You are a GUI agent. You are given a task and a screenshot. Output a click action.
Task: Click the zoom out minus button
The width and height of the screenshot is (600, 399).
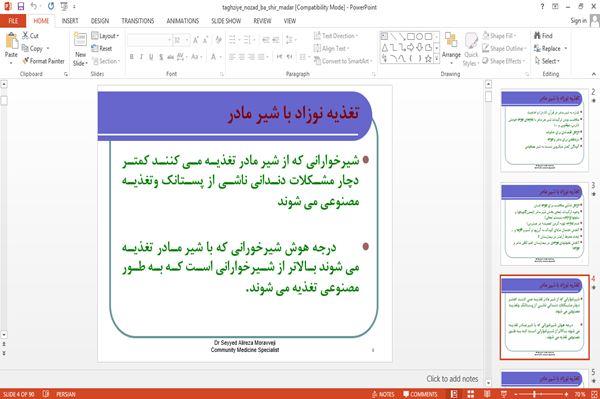tap(515, 394)
